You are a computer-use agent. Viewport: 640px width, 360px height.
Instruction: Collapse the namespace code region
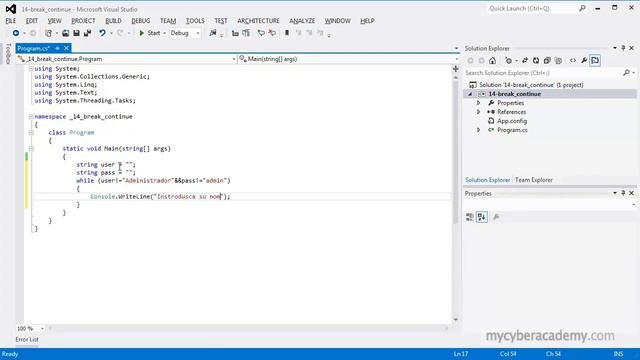point(31,117)
